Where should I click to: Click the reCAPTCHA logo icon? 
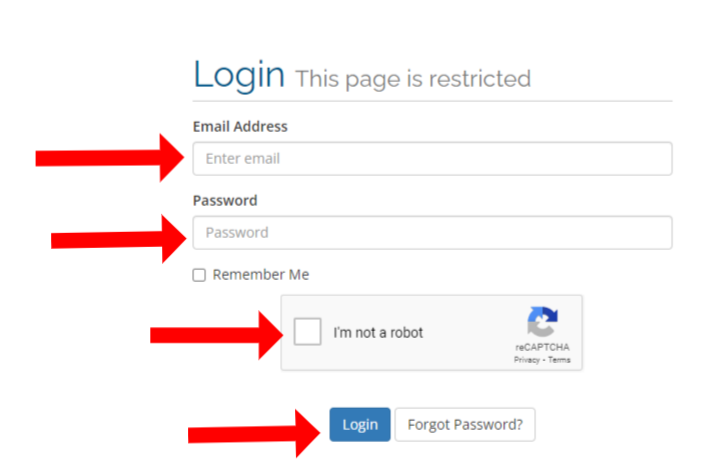coord(542,321)
